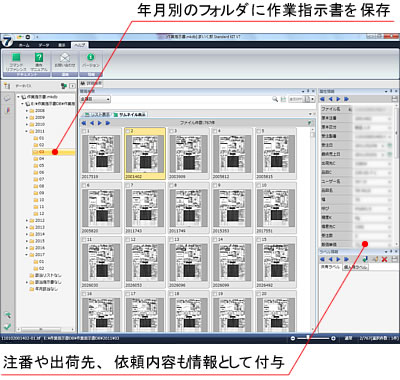Open the Command Reference green book icon
The width and height of the screenshot is (400, 380).
click(x=16, y=57)
